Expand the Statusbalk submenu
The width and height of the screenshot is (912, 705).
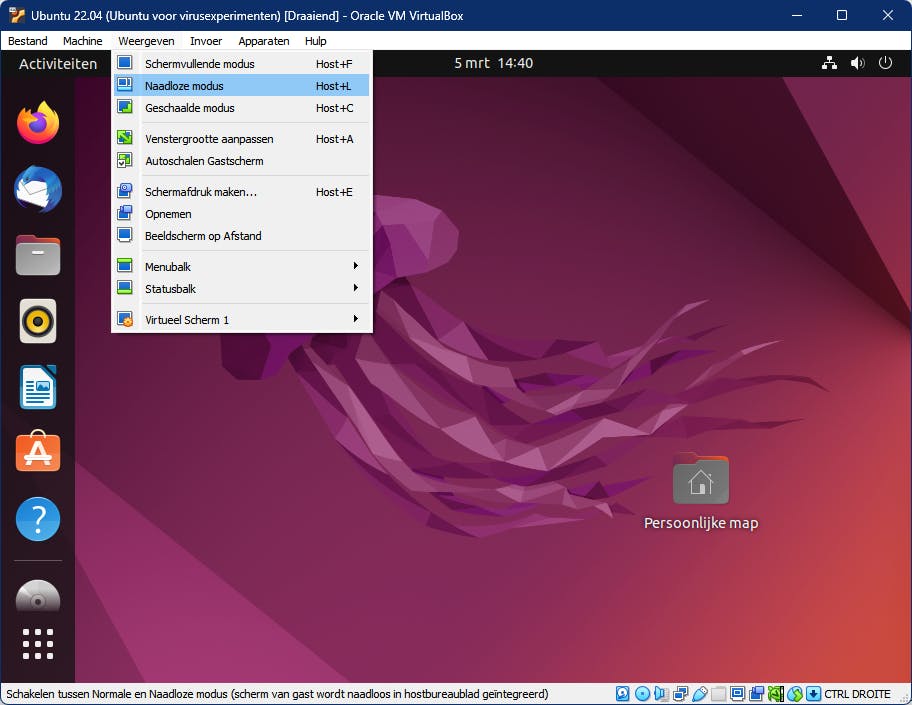pos(242,289)
